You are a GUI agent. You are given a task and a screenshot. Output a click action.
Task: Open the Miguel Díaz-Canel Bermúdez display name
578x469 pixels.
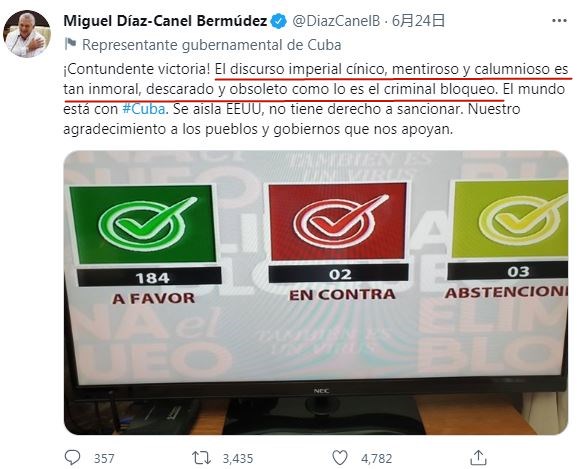click(165, 21)
